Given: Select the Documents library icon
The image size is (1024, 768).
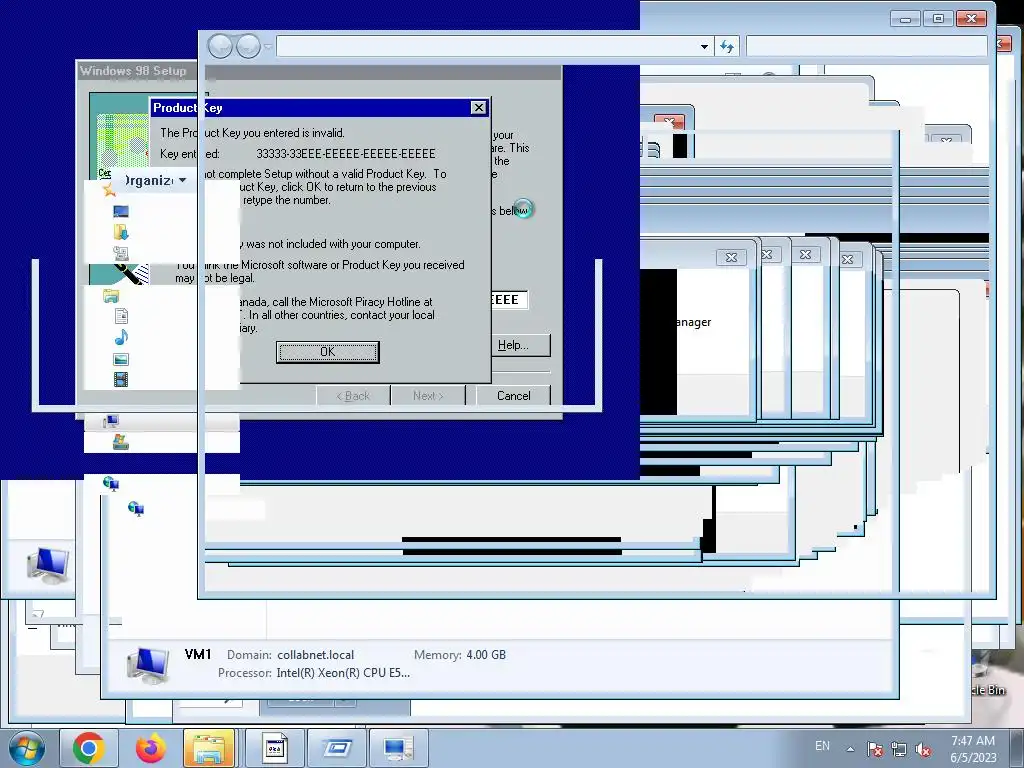Looking at the screenshot, I should point(121,317).
